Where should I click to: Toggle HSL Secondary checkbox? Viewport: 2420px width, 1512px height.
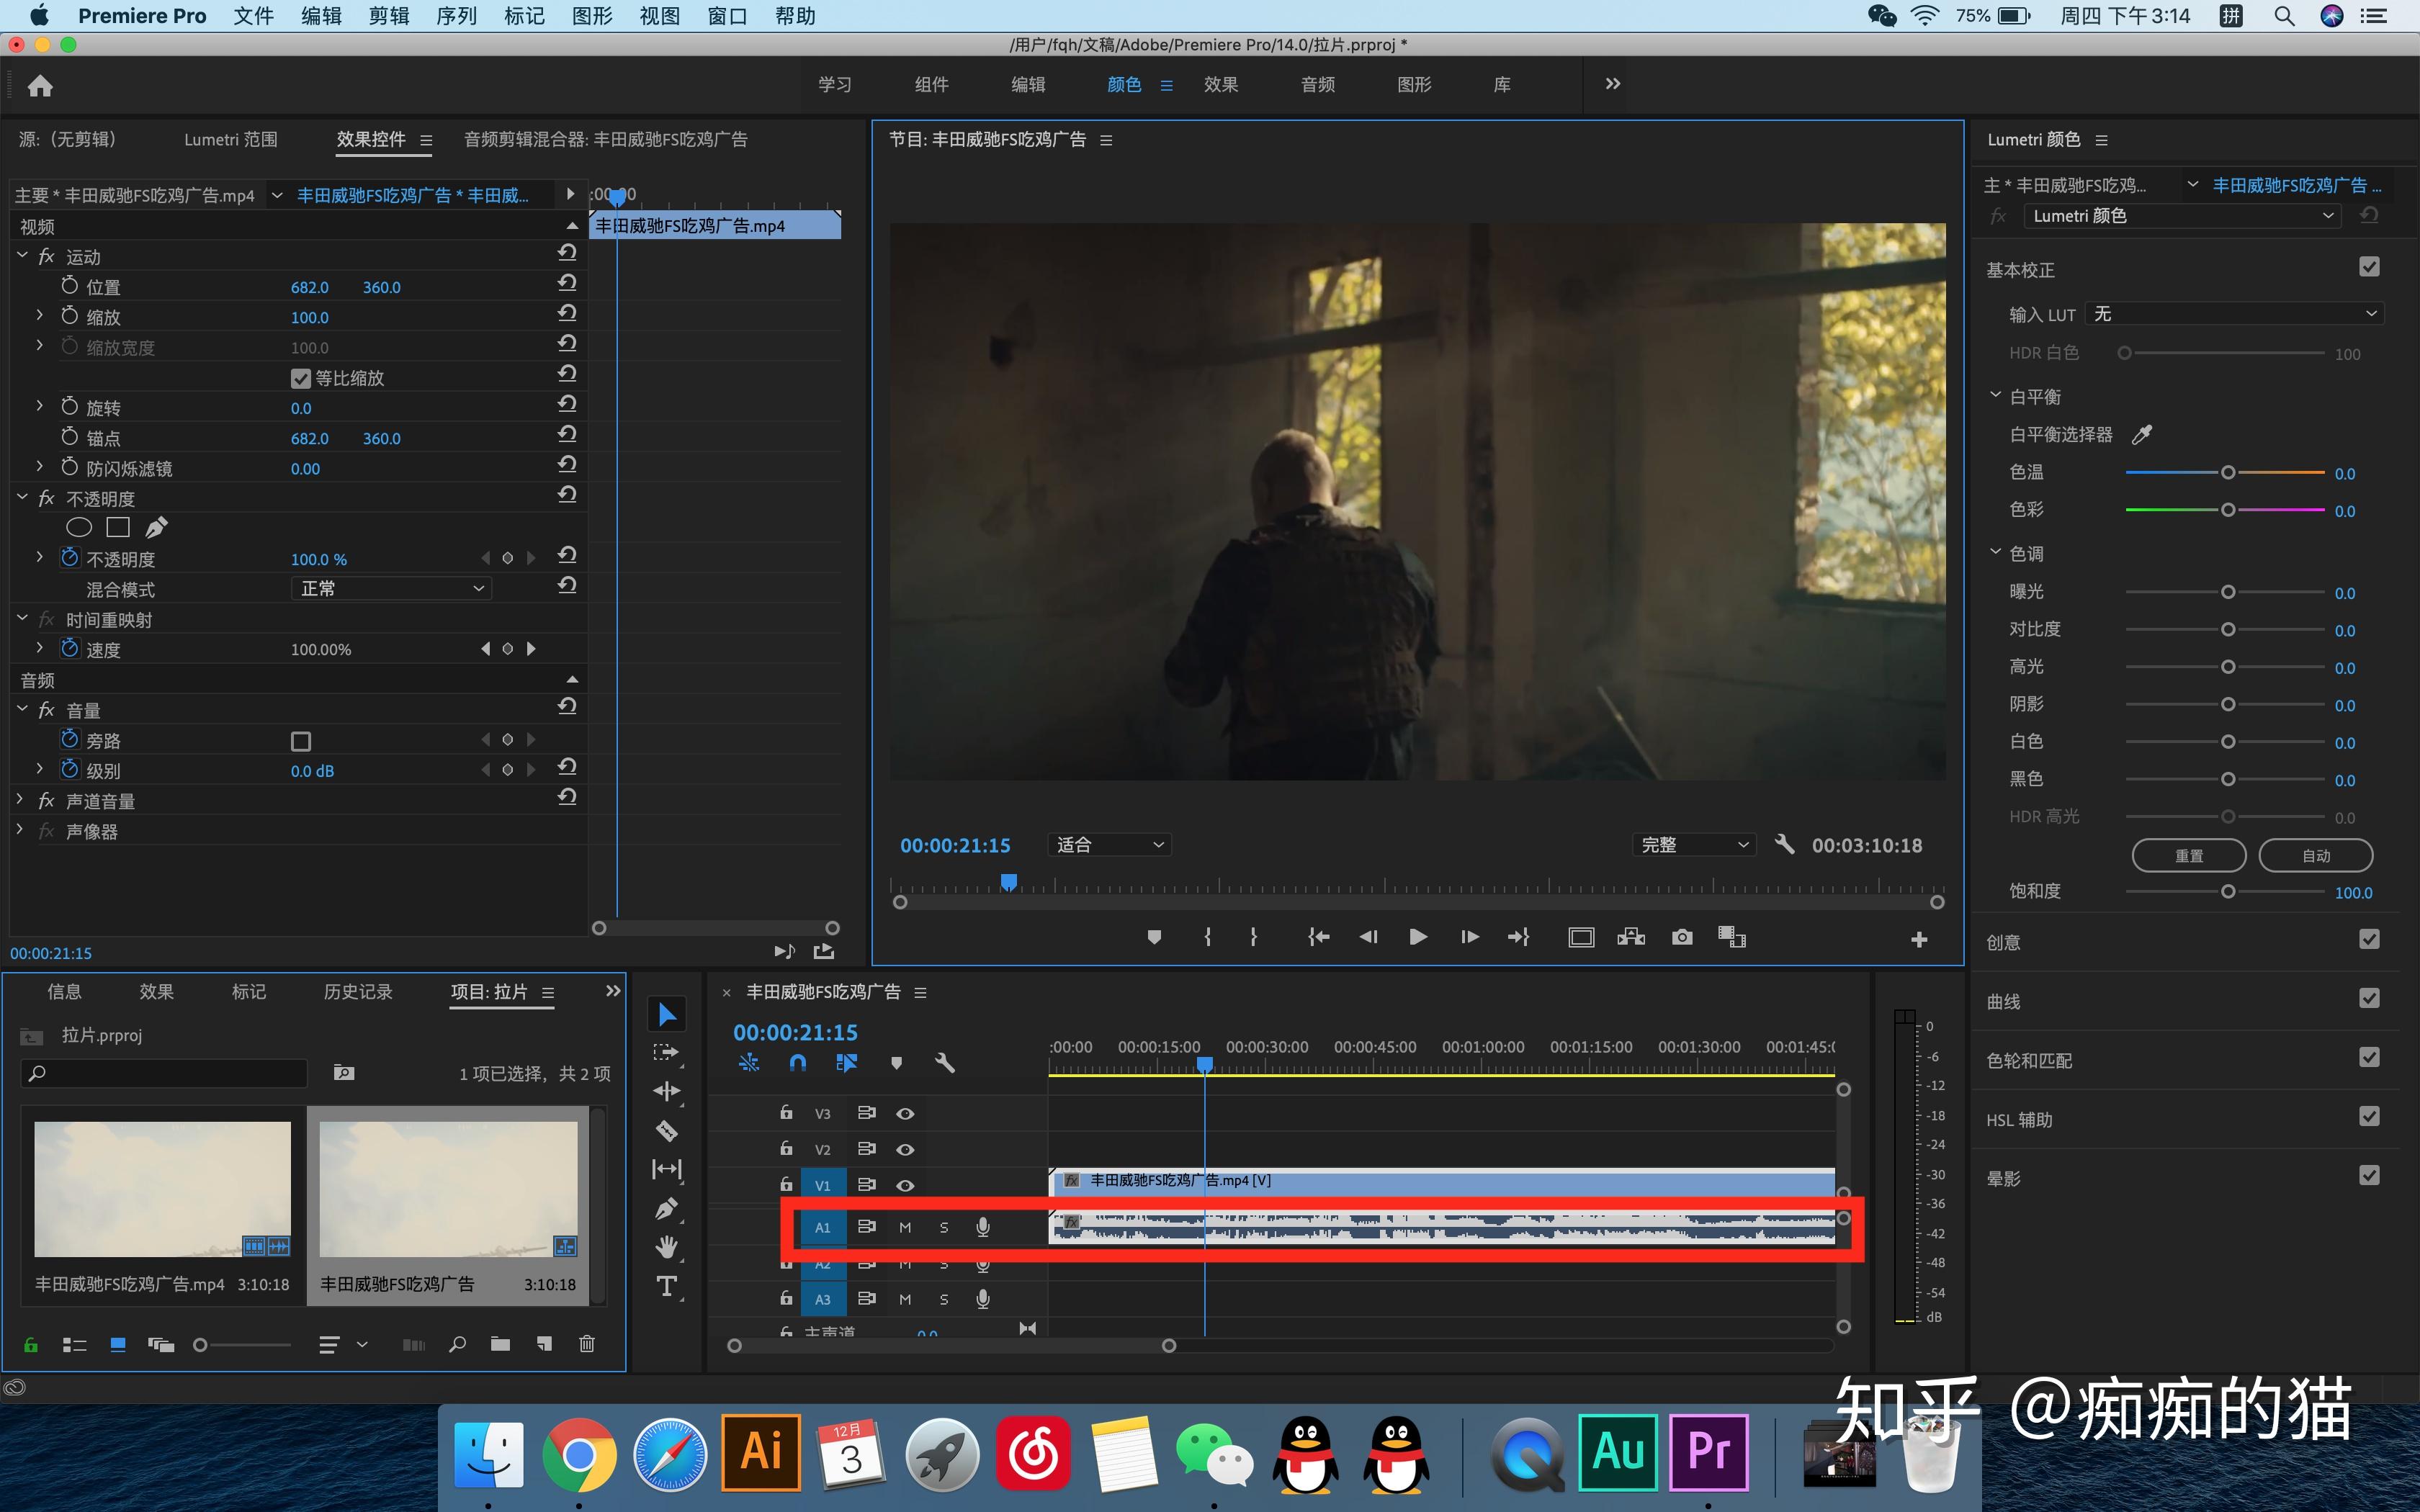(x=2369, y=1116)
